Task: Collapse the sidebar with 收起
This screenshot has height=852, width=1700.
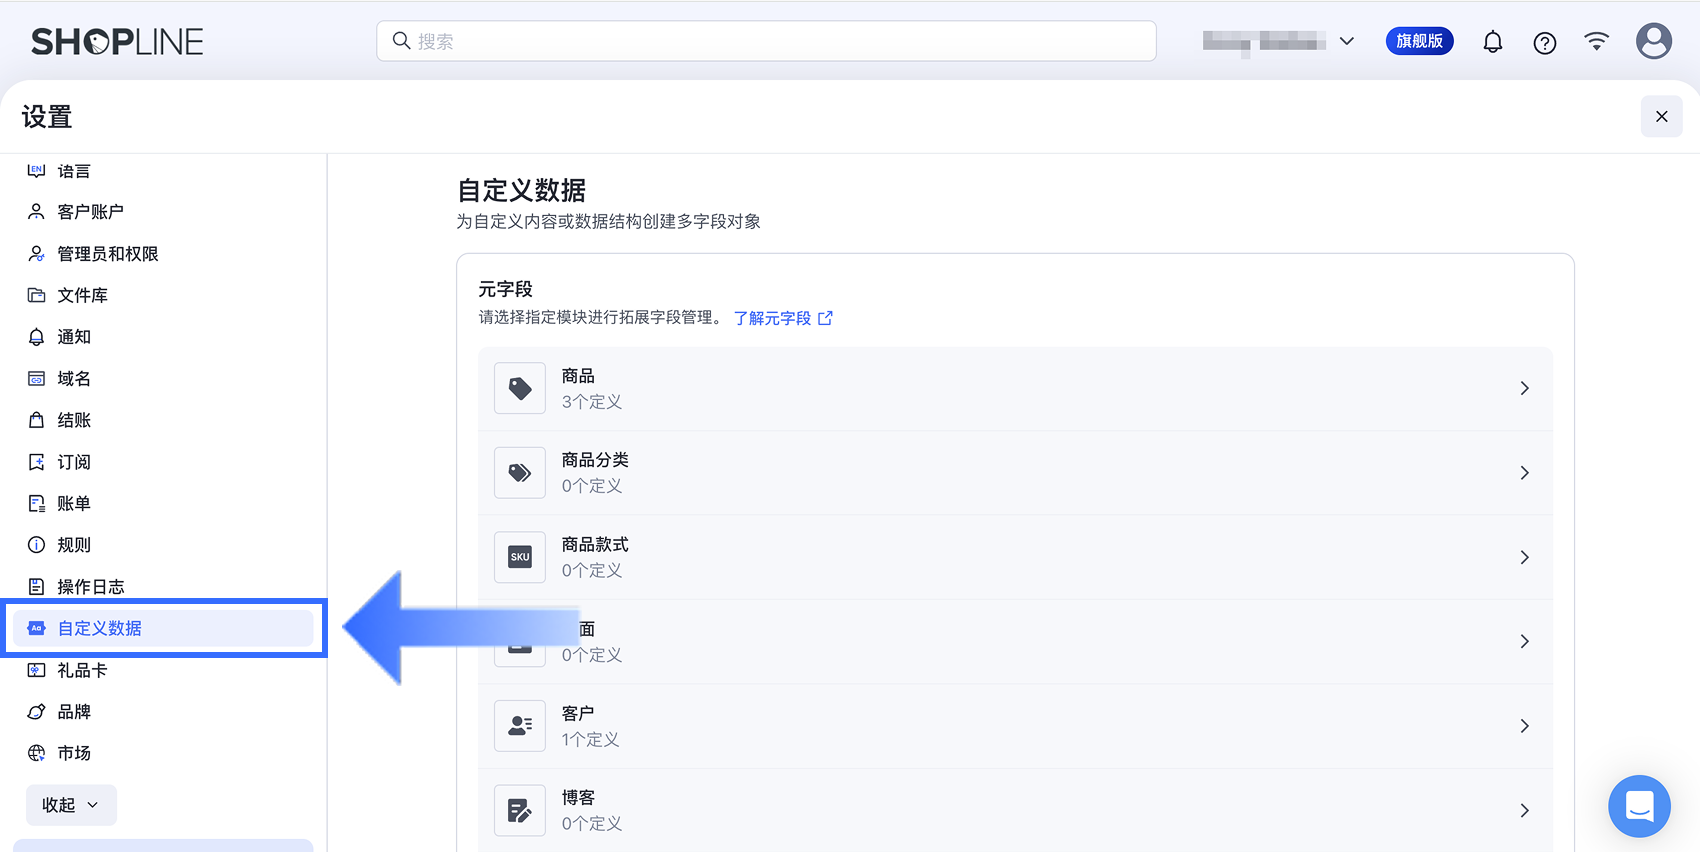Action: coord(71,805)
